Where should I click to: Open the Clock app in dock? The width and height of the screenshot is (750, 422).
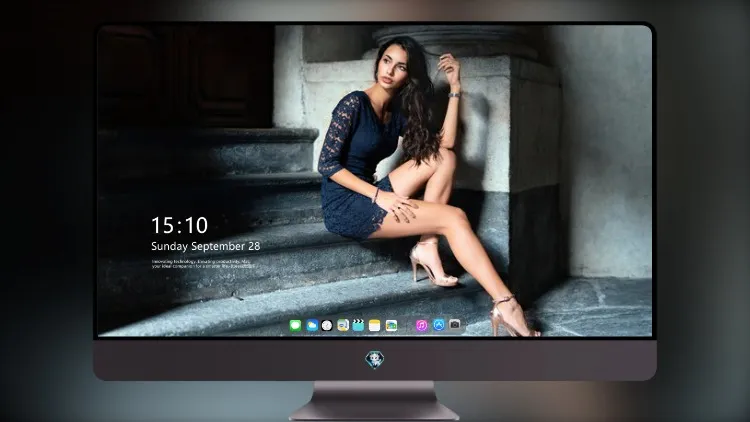327,326
